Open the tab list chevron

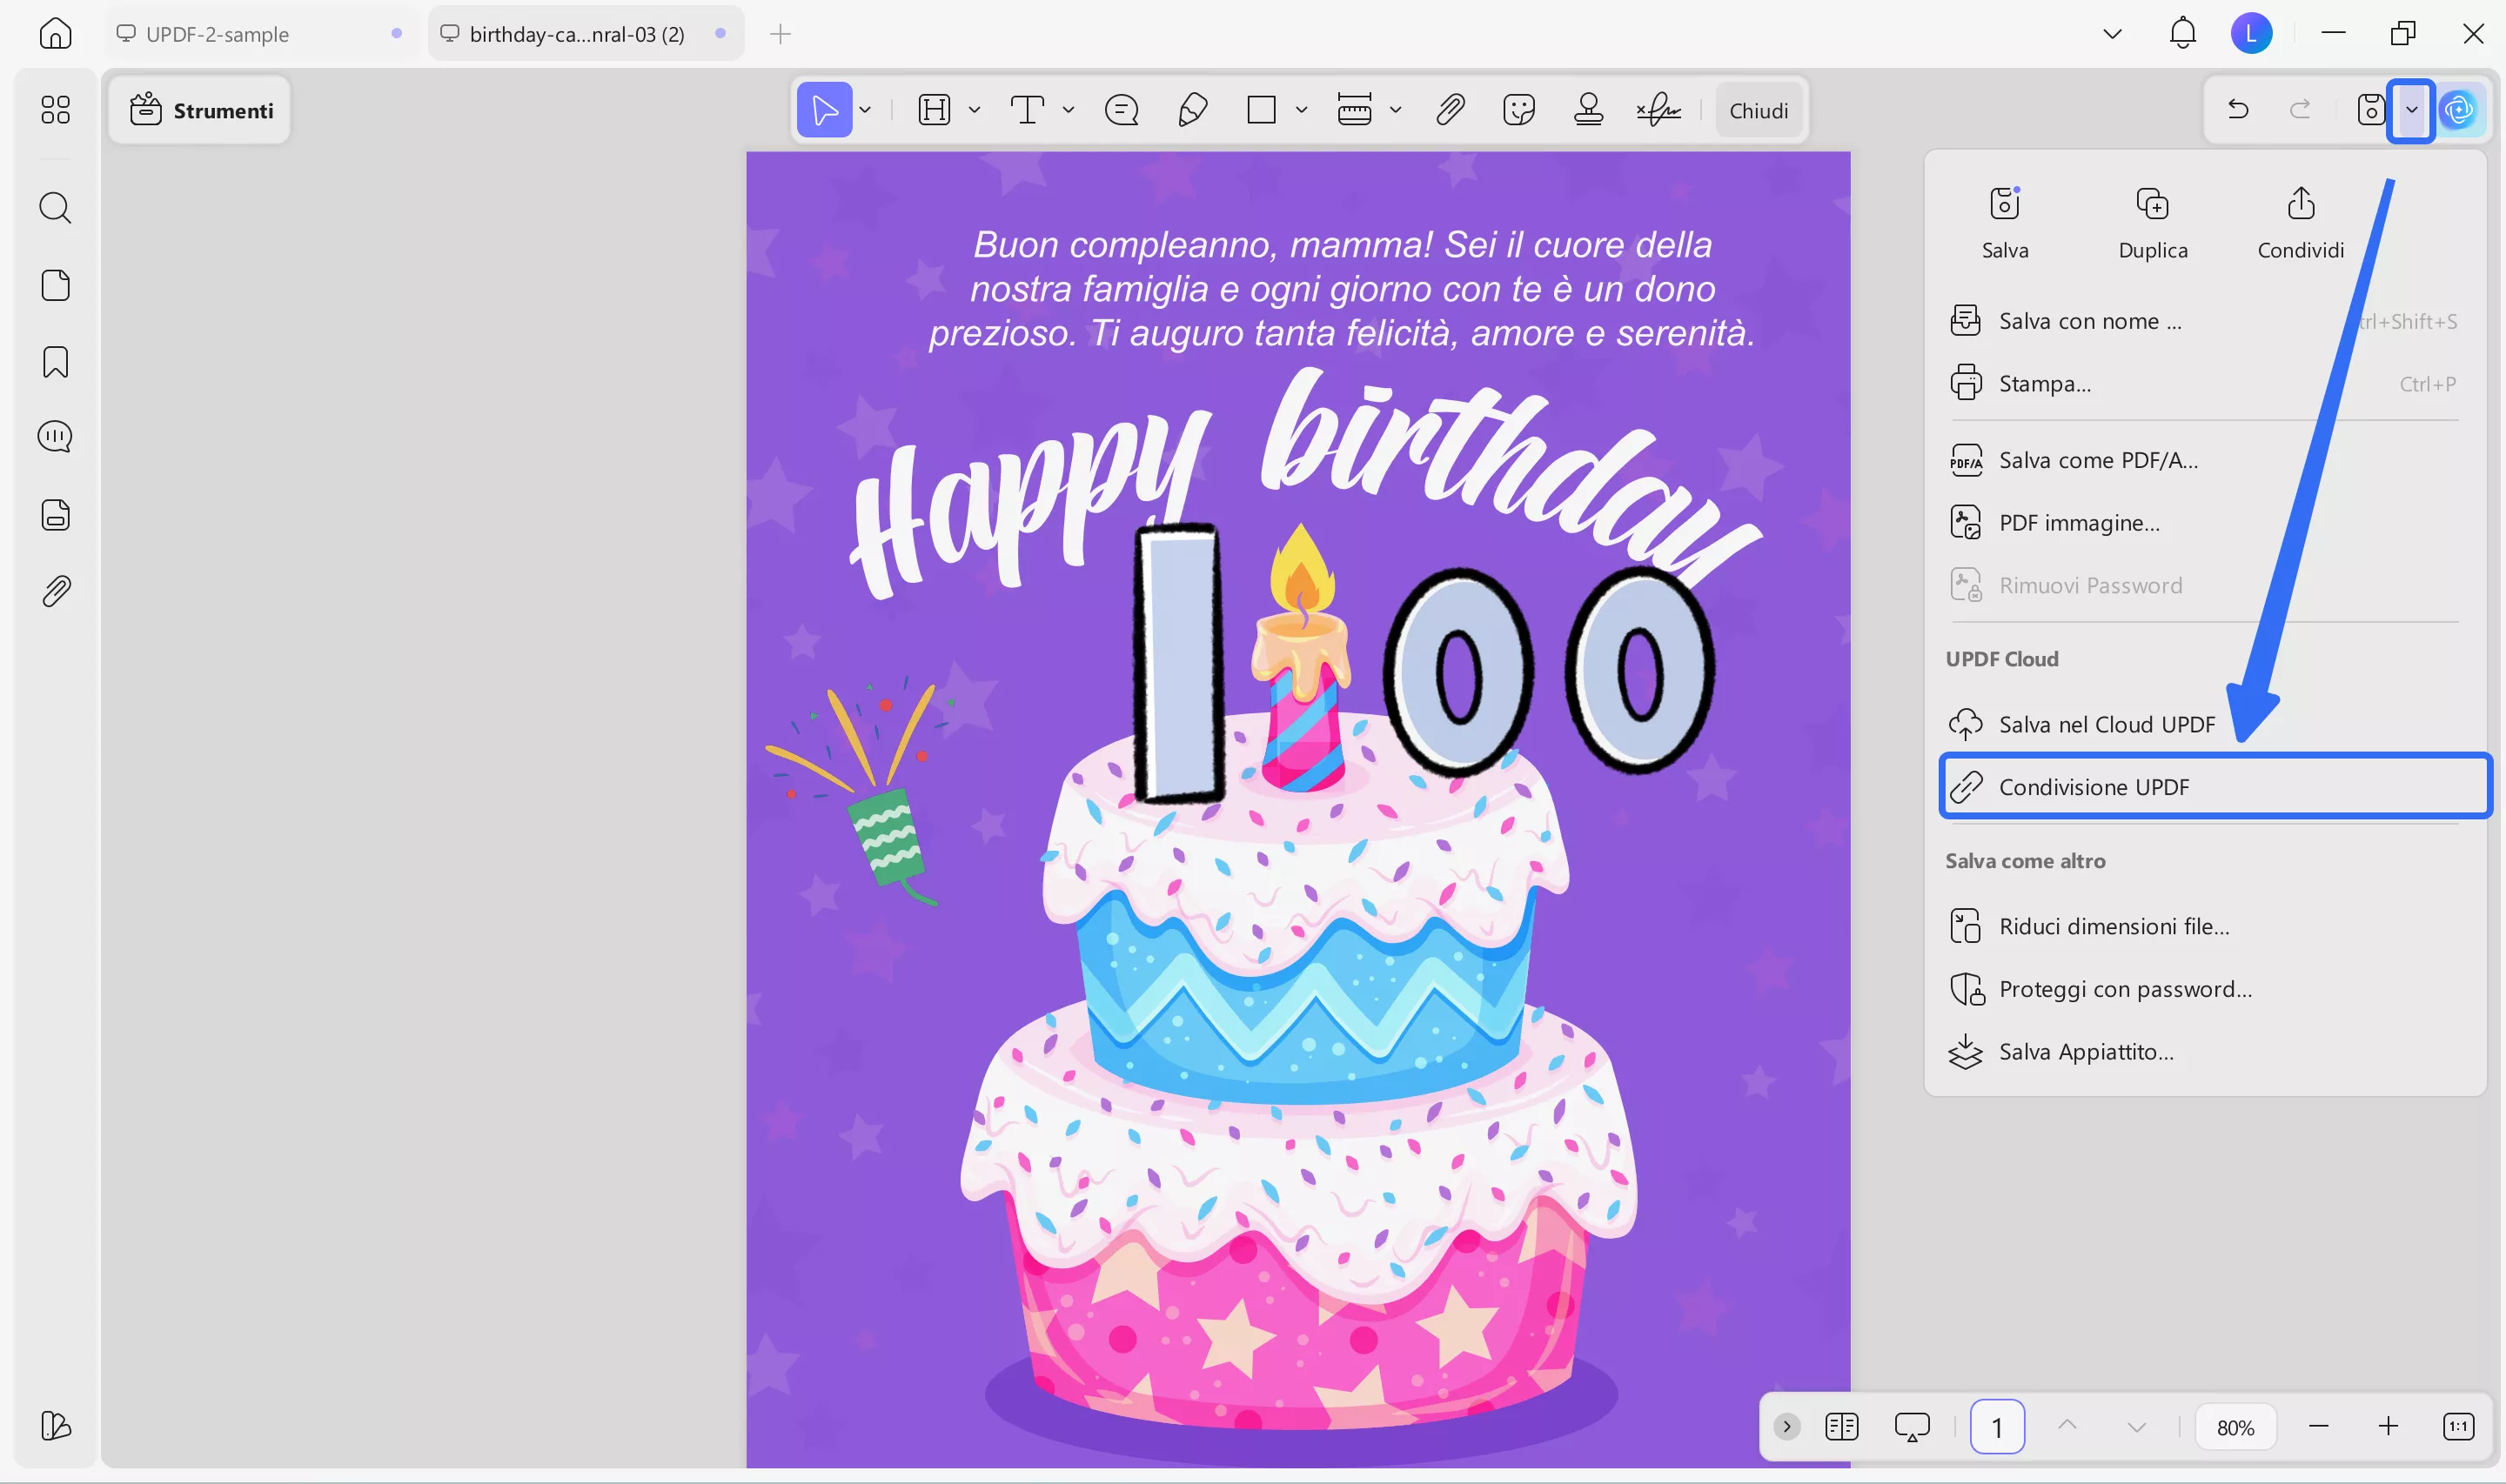(x=2112, y=34)
